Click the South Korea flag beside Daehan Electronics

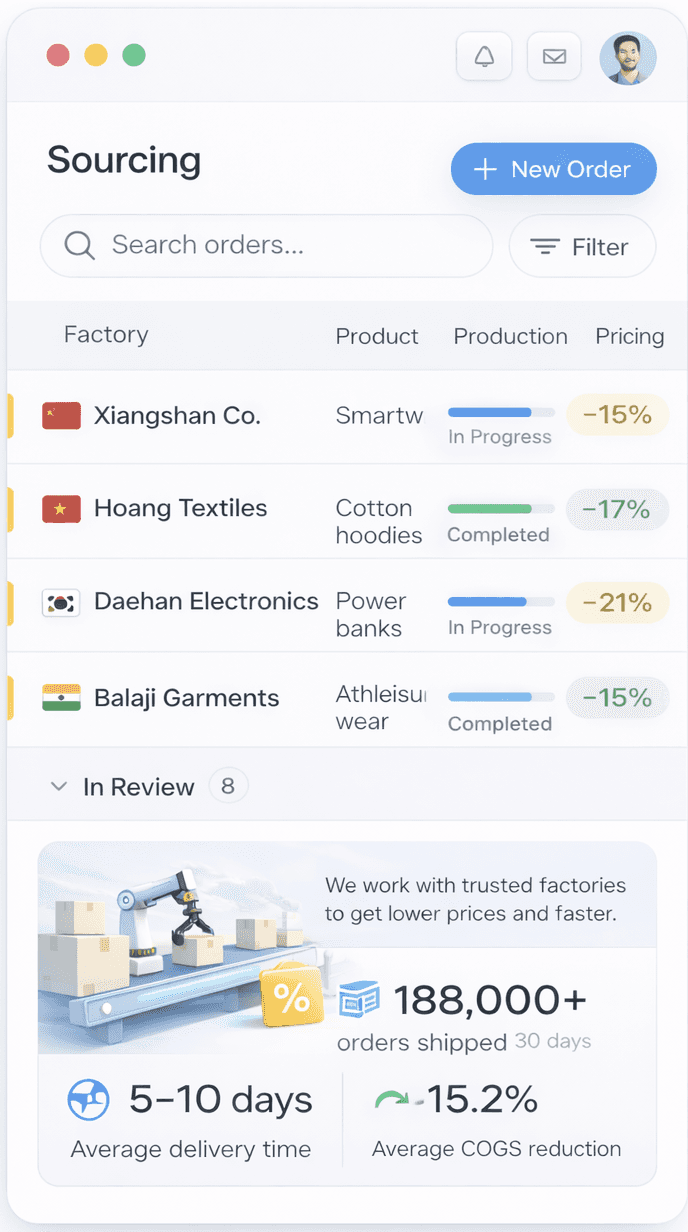60,601
